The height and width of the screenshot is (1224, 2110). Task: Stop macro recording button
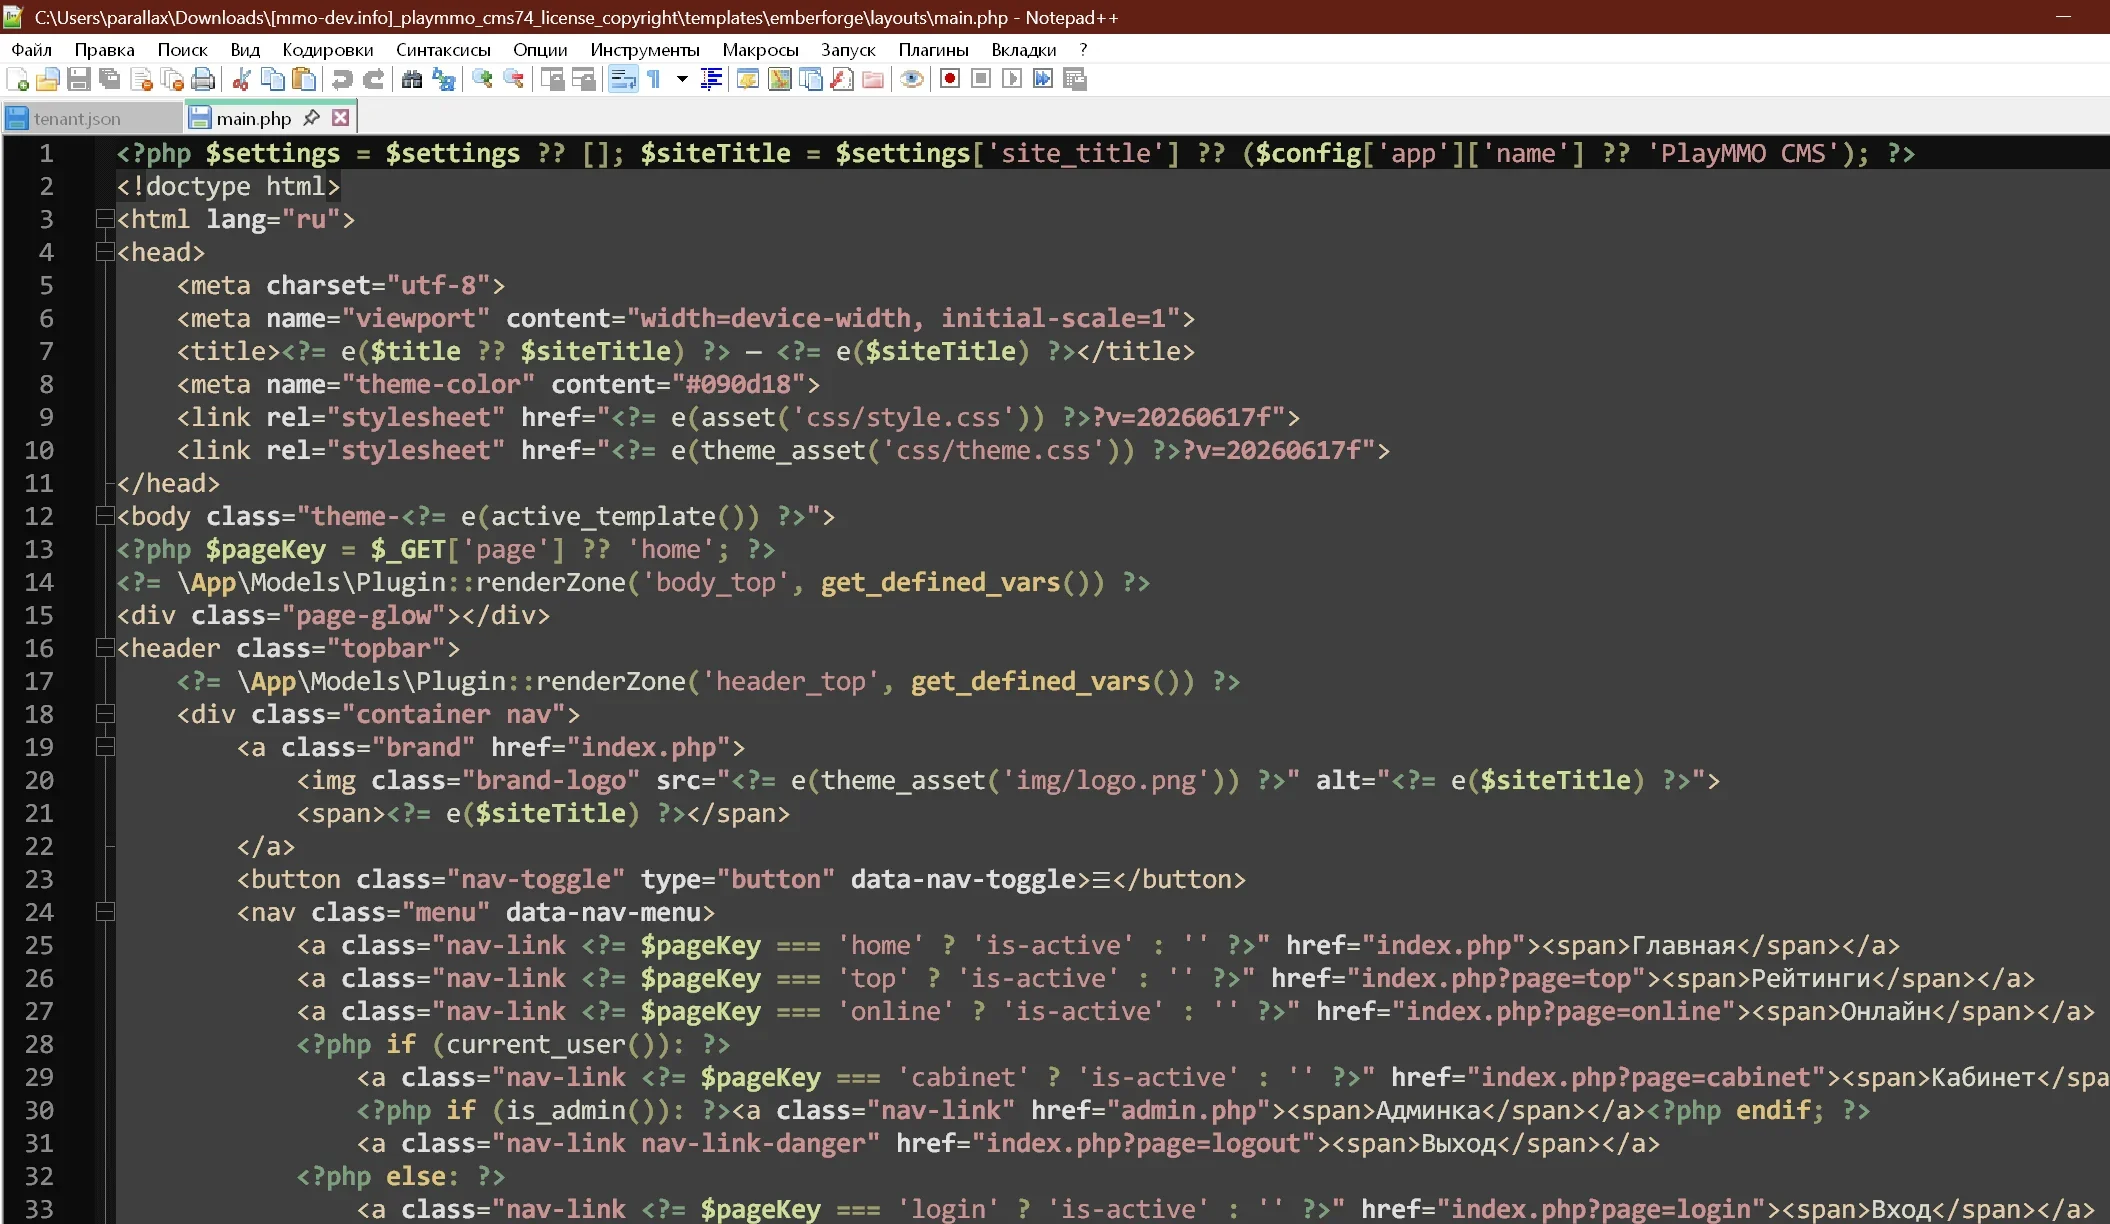point(981,80)
